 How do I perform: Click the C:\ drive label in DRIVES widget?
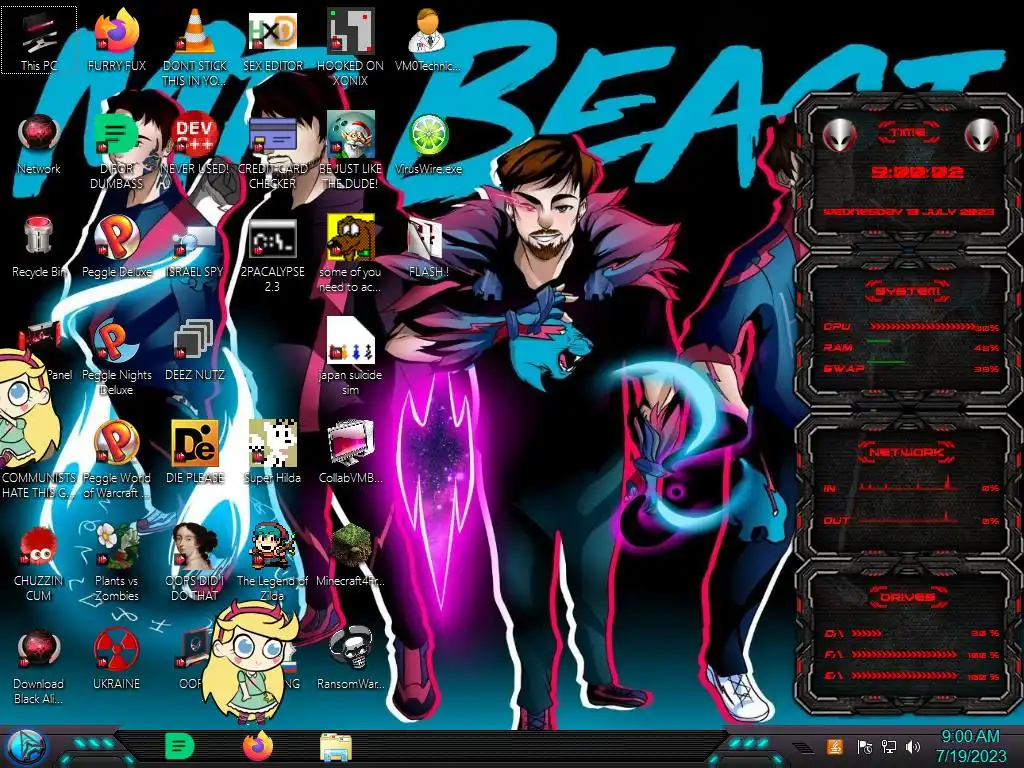coord(833,633)
